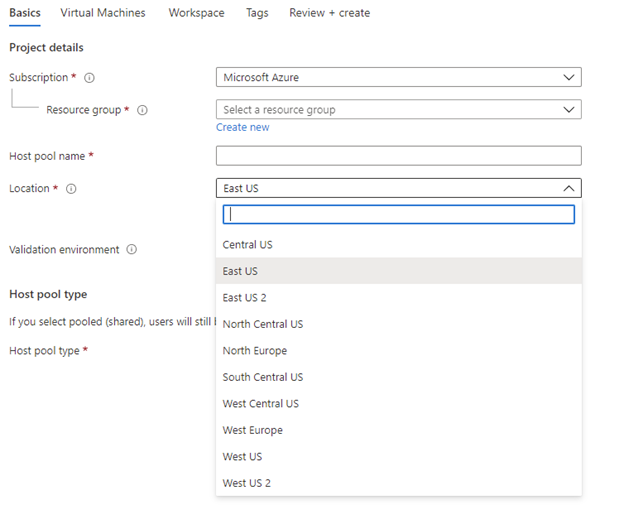624x529 pixels.
Task: Select West Europe from the list
Action: [399, 430]
